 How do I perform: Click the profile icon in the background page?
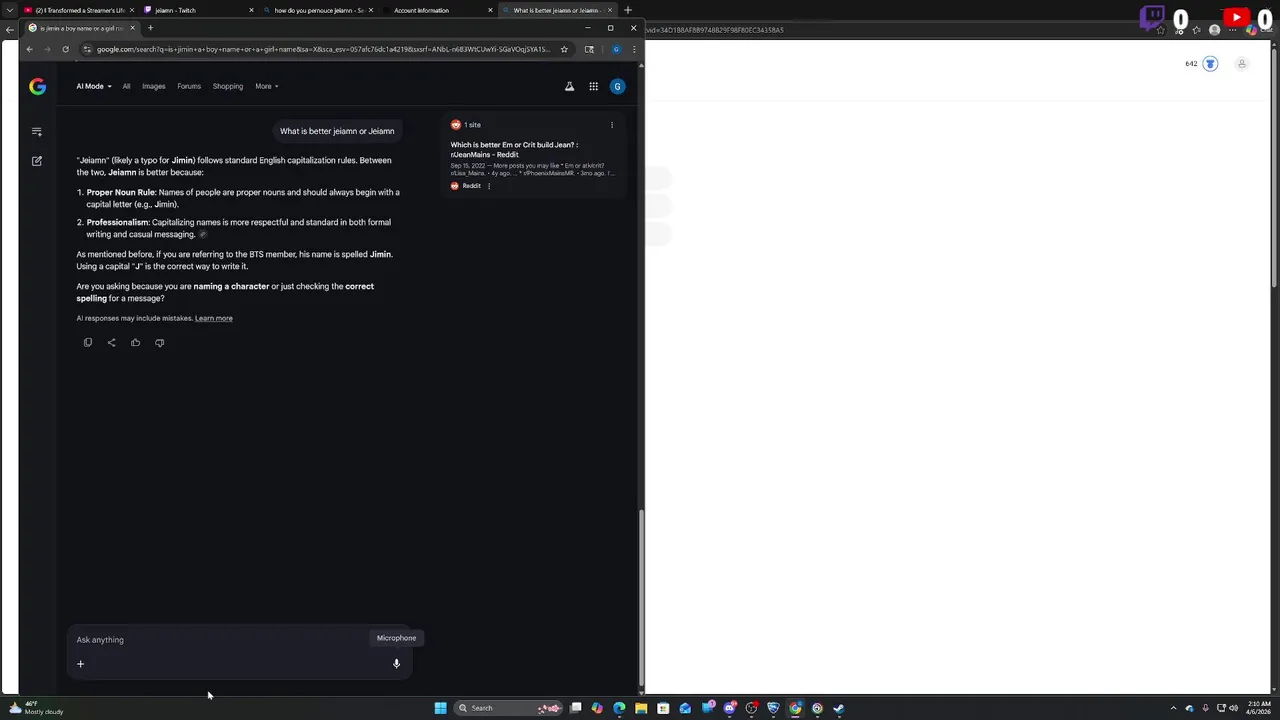tap(1242, 64)
